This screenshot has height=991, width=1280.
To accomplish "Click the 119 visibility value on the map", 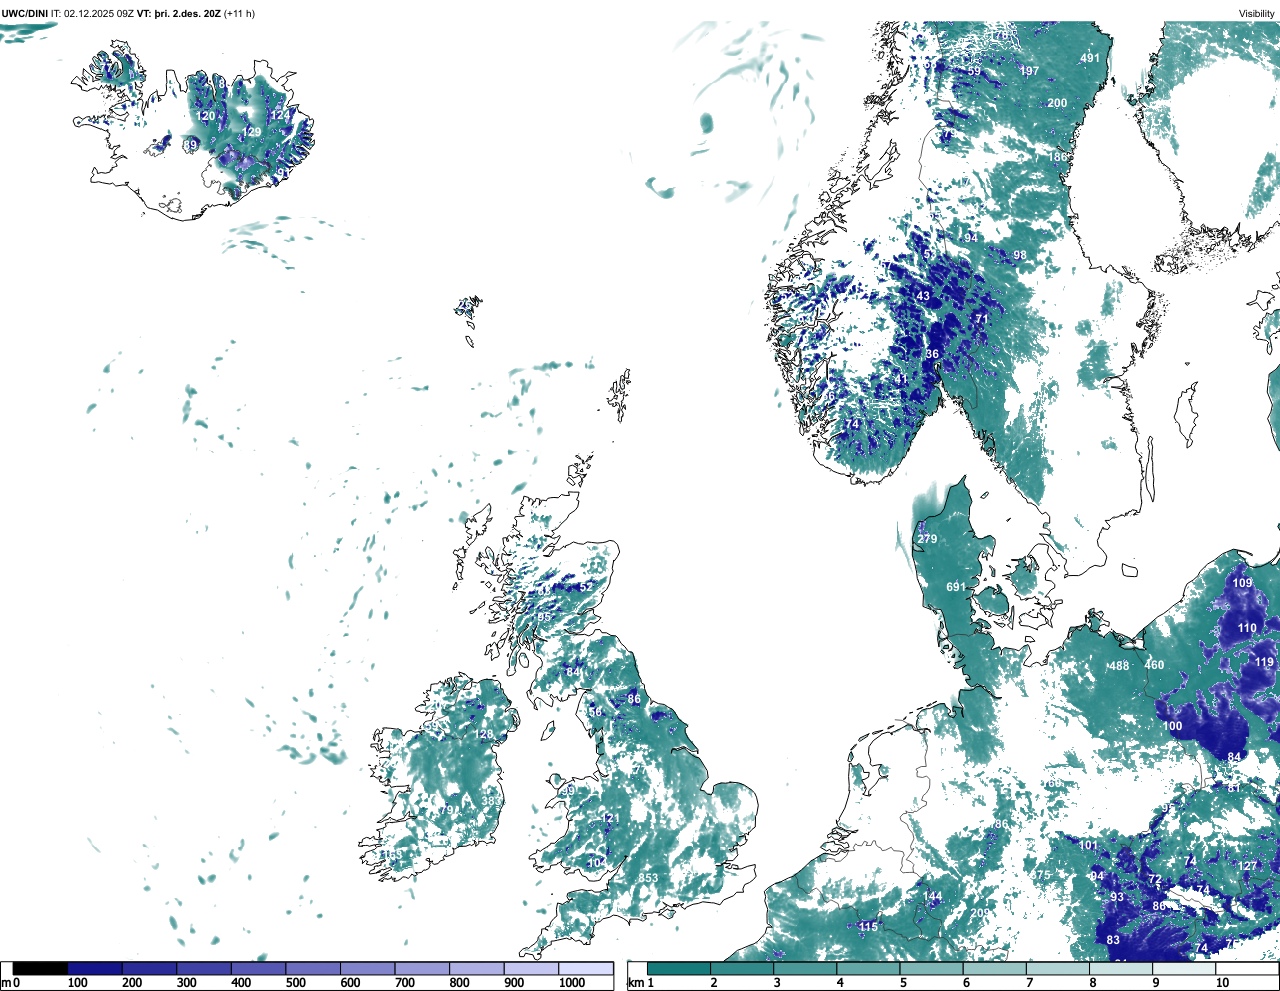I will 1264,662.
